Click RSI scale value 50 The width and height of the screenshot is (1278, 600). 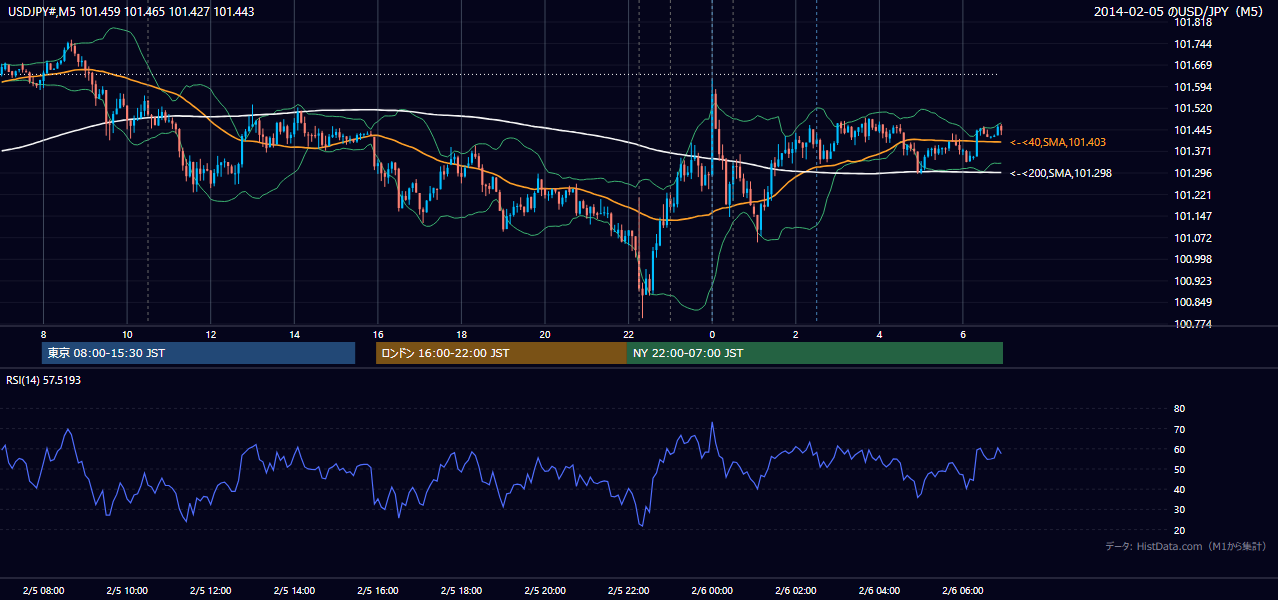pyautogui.click(x=1180, y=469)
